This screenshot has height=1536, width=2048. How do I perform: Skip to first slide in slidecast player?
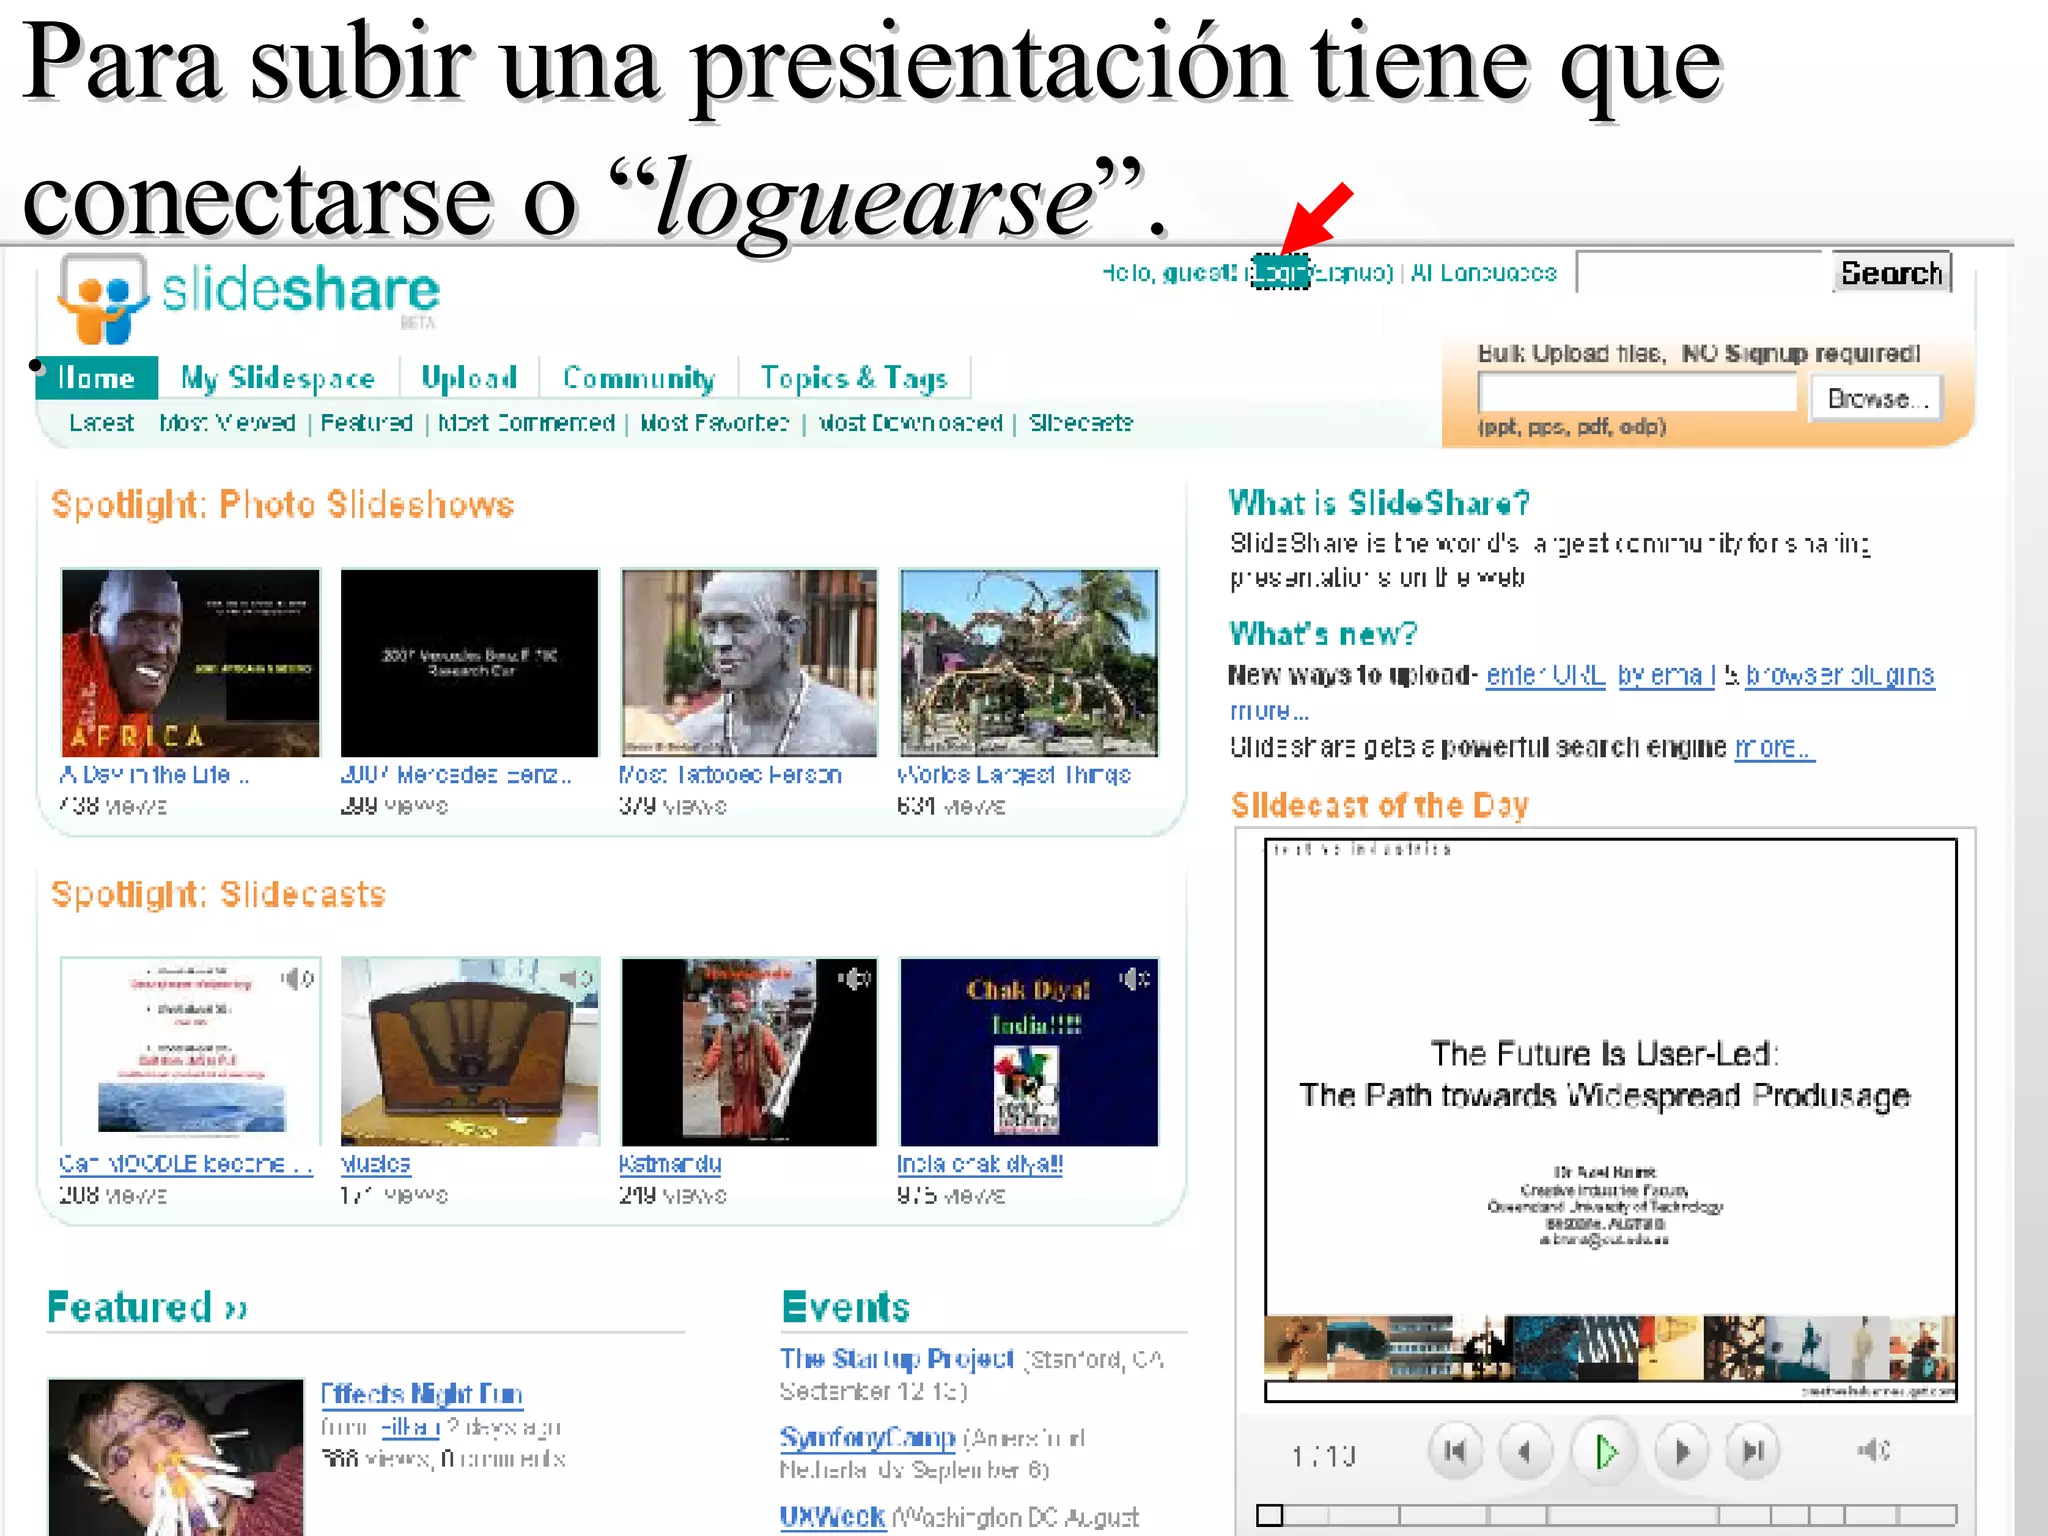[x=1455, y=1451]
